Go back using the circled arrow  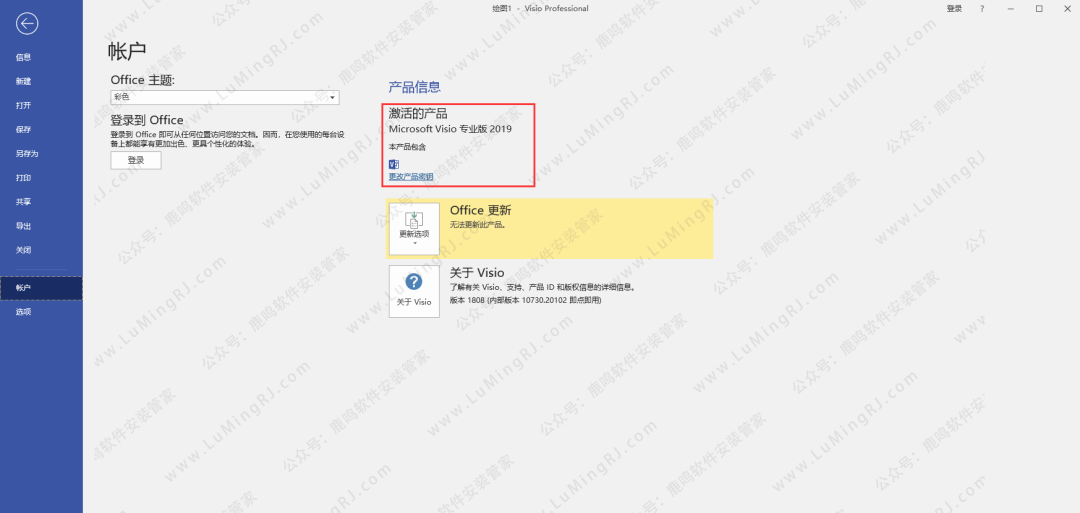click(x=27, y=24)
